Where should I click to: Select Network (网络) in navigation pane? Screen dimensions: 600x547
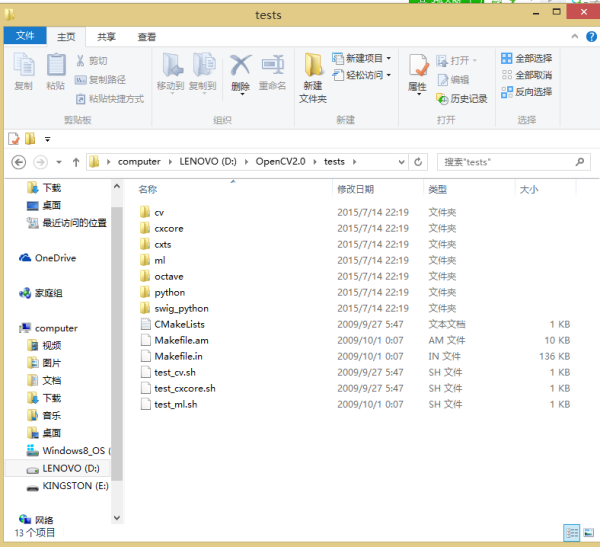coord(36,520)
